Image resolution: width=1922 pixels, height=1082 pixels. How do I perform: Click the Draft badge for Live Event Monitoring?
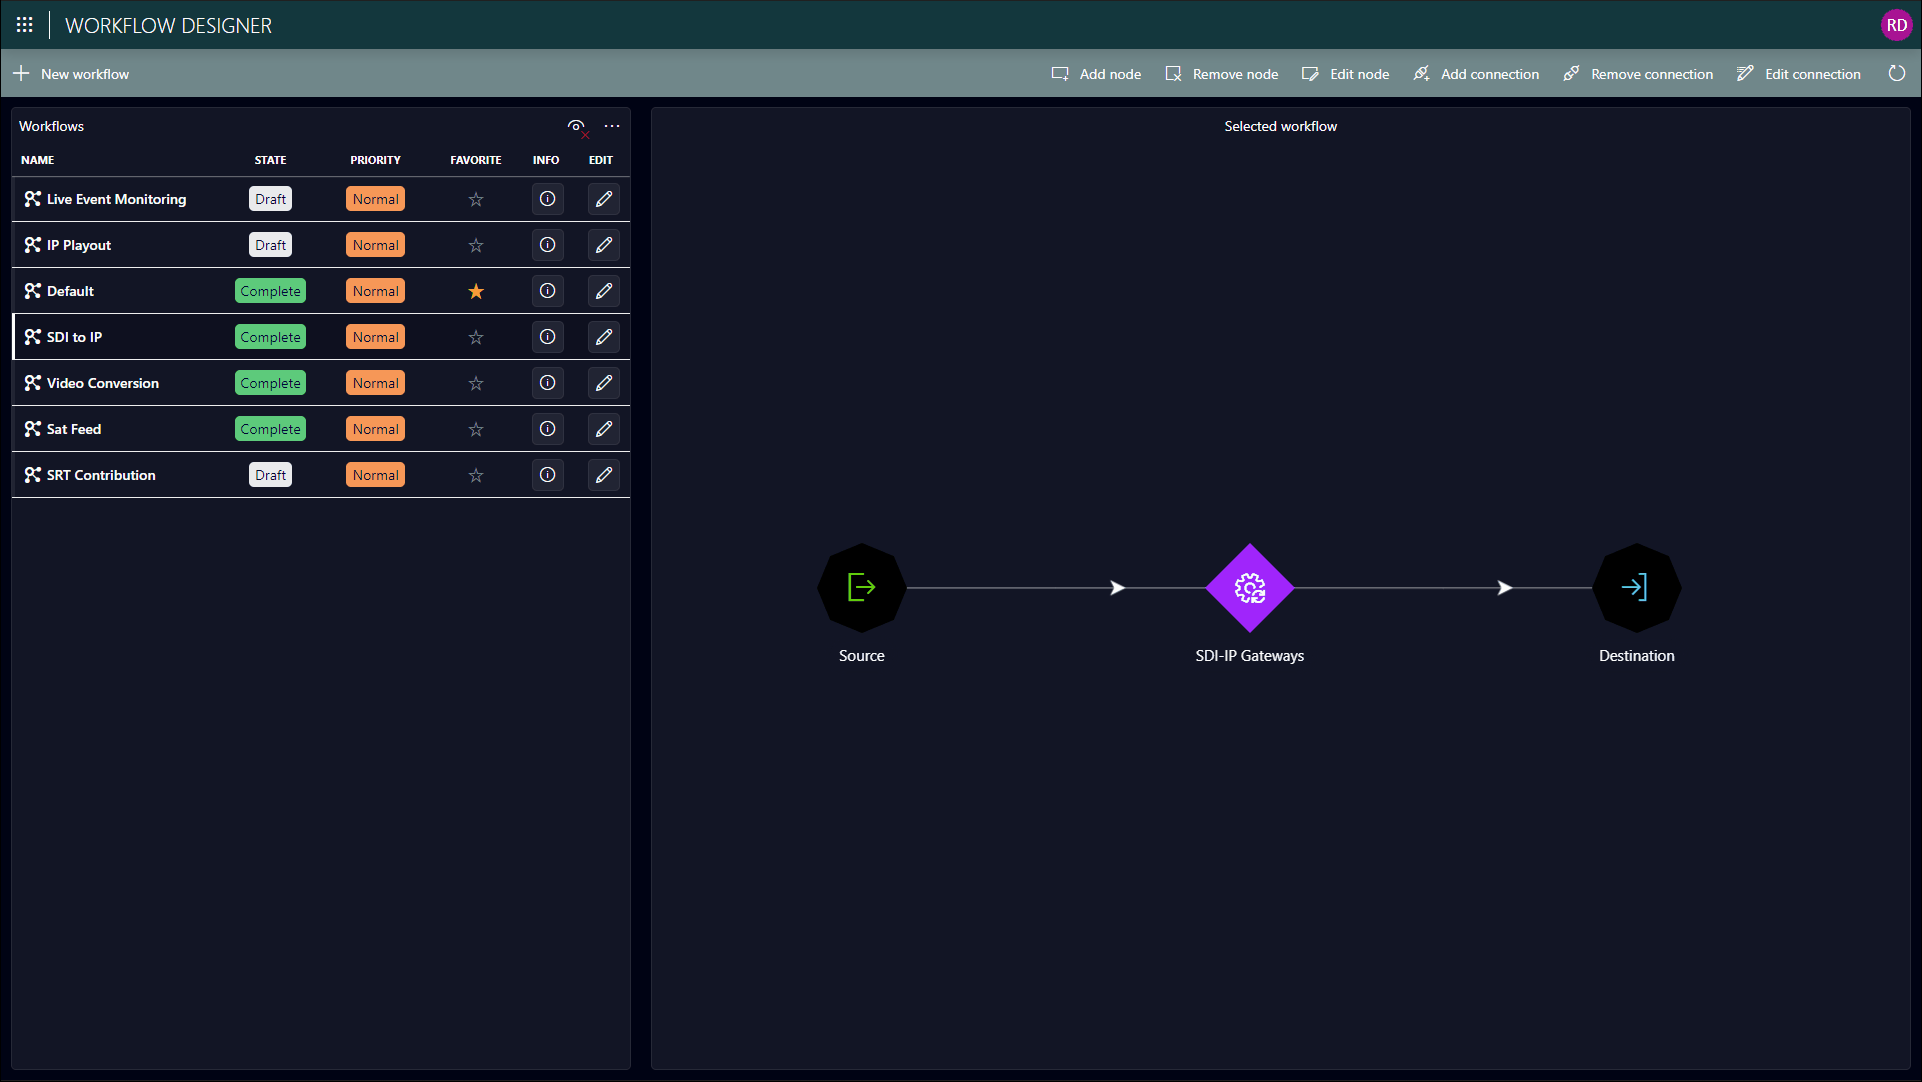coord(270,199)
